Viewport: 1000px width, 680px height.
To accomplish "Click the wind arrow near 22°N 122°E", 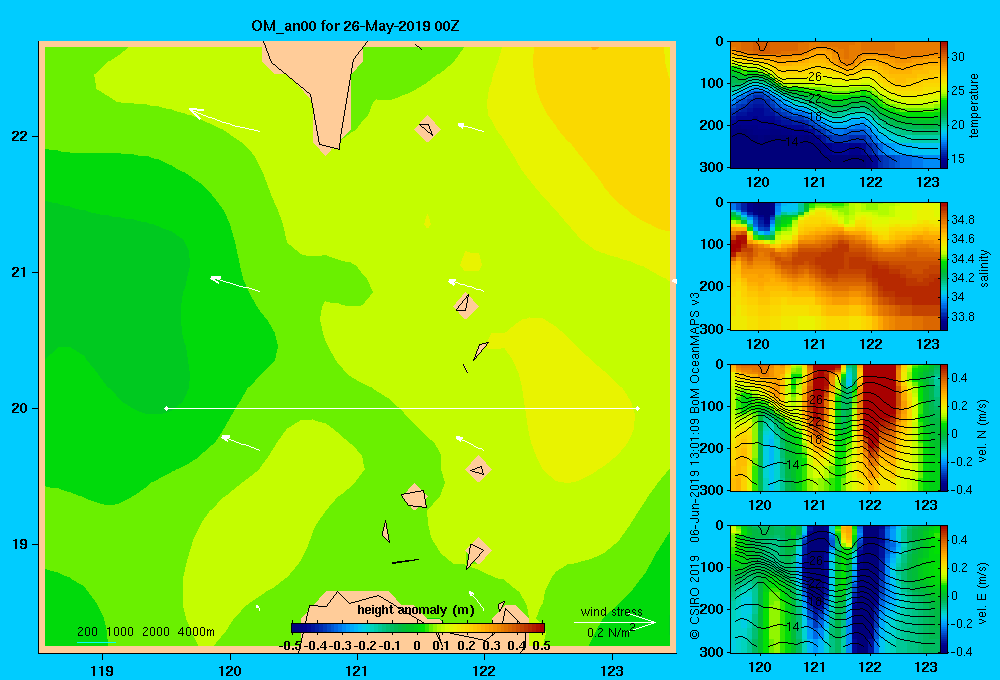I will (x=471, y=128).
